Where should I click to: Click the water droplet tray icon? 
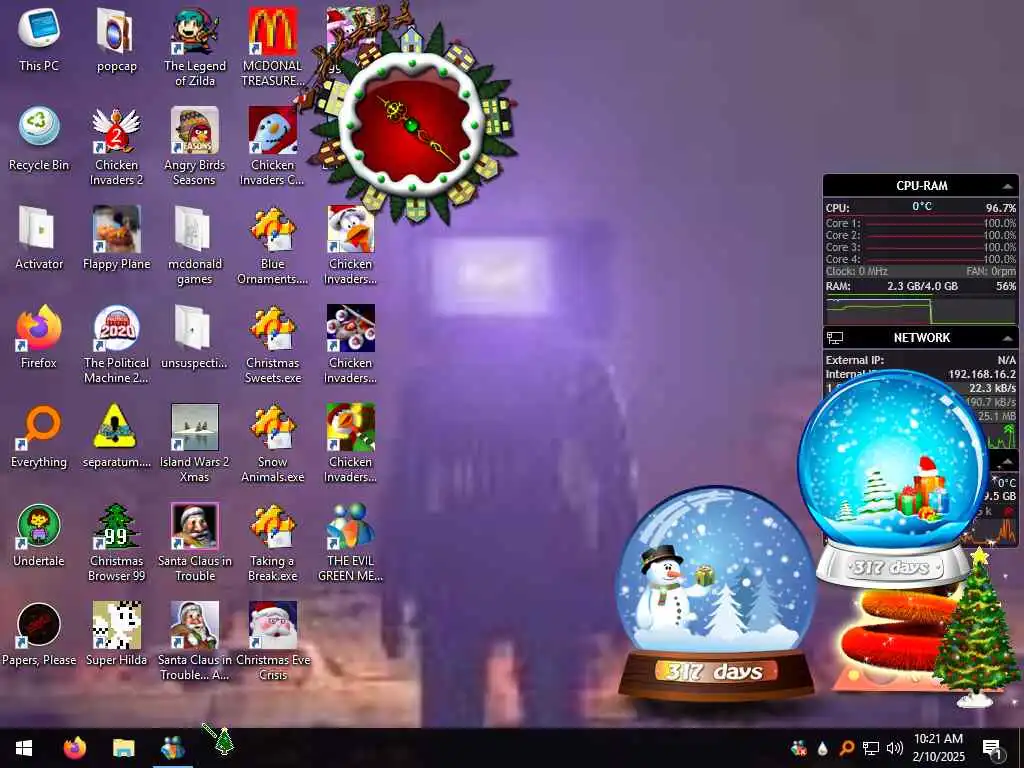click(x=822, y=748)
